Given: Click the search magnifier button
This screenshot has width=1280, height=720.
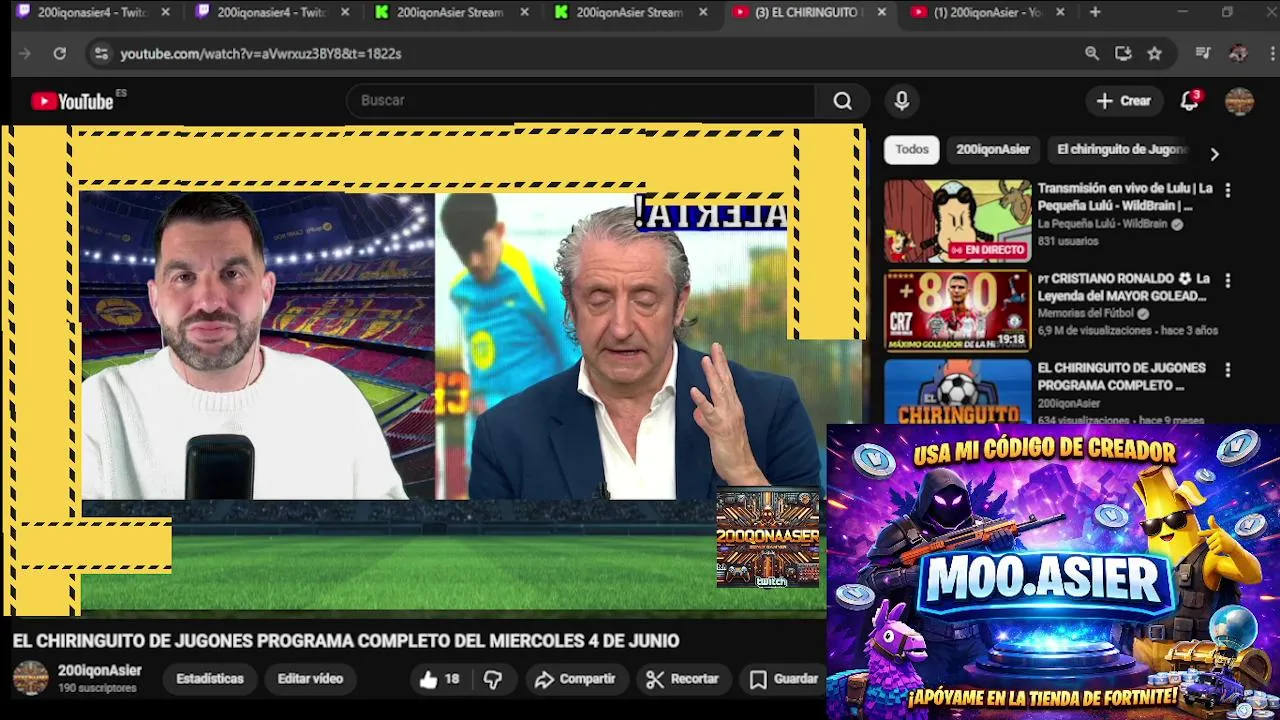Looking at the screenshot, I should [x=843, y=101].
